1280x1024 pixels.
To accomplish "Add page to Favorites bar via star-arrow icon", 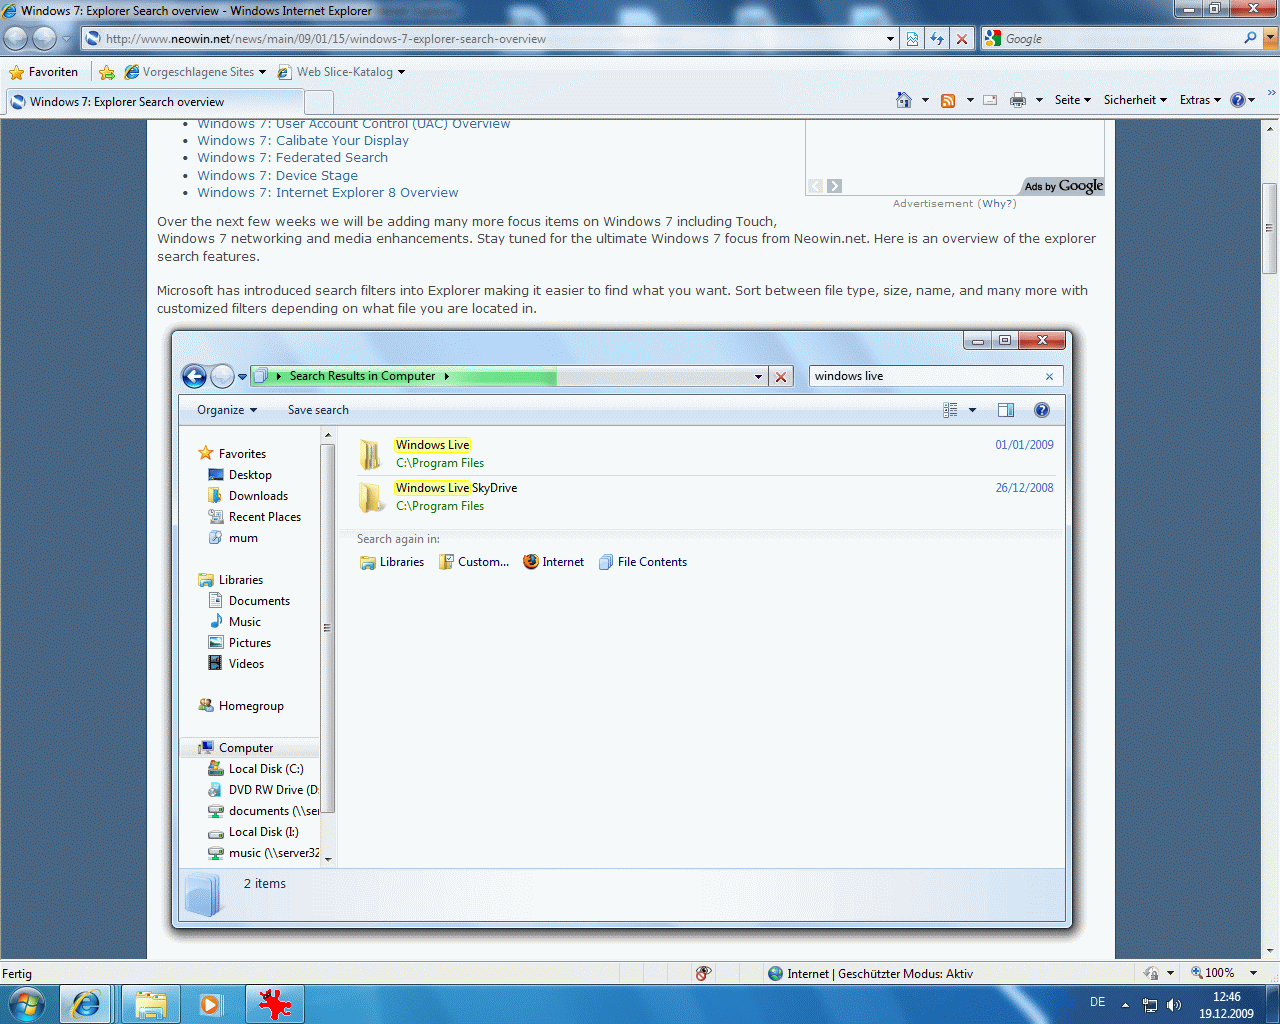I will [107, 72].
